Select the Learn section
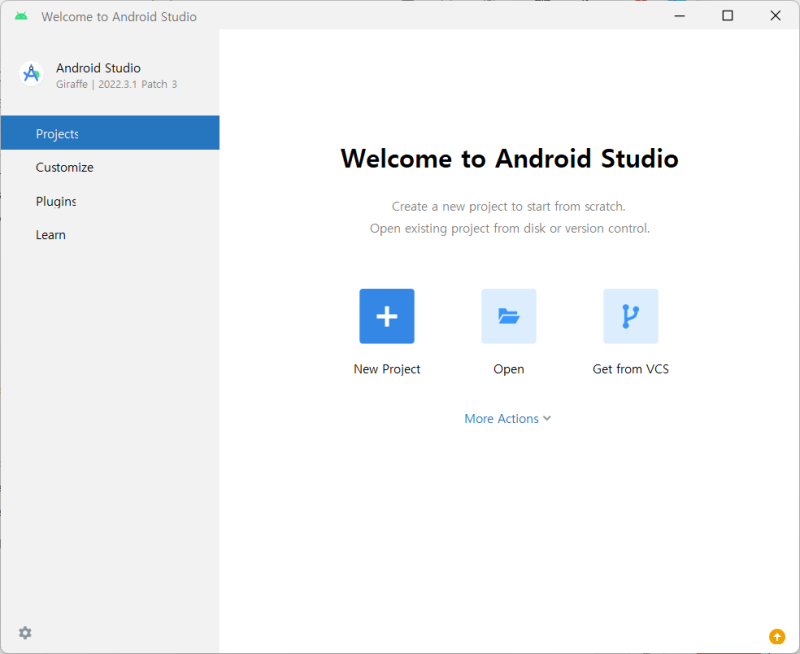Image resolution: width=800 pixels, height=654 pixels. (50, 234)
